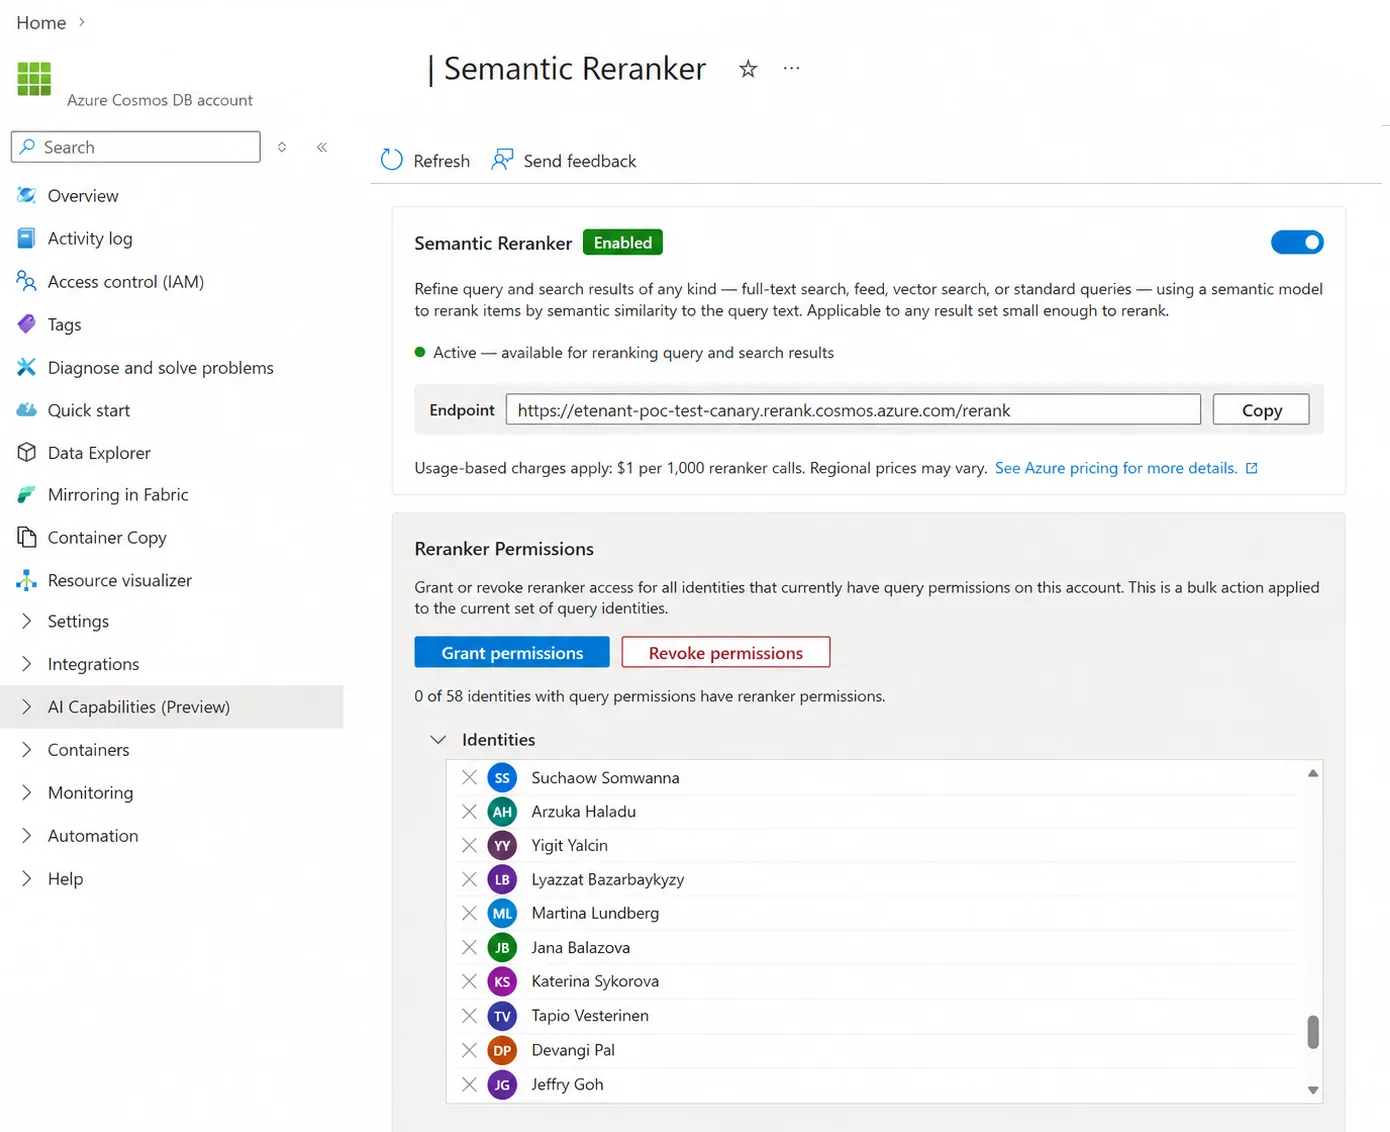
Task: Expand the Help section
Action: pyautogui.click(x=27, y=878)
